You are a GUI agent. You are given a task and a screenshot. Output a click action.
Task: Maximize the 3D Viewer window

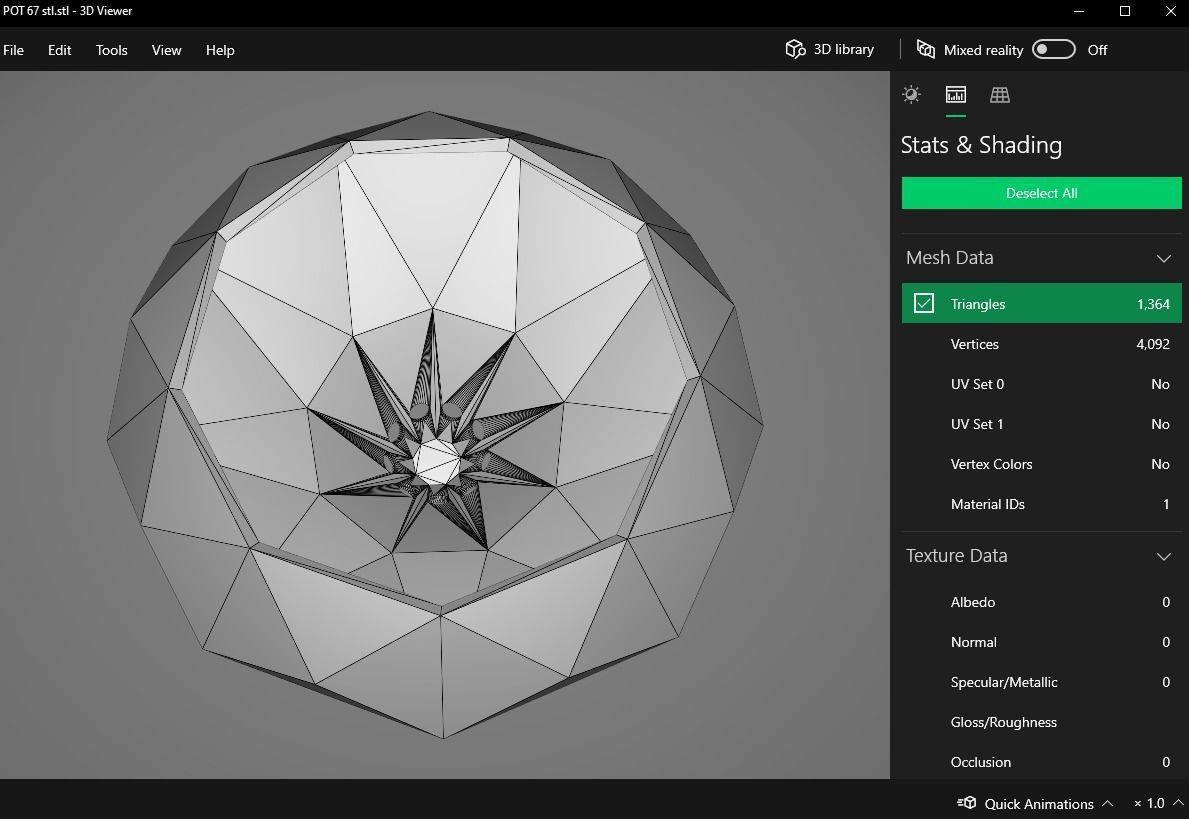tap(1125, 11)
